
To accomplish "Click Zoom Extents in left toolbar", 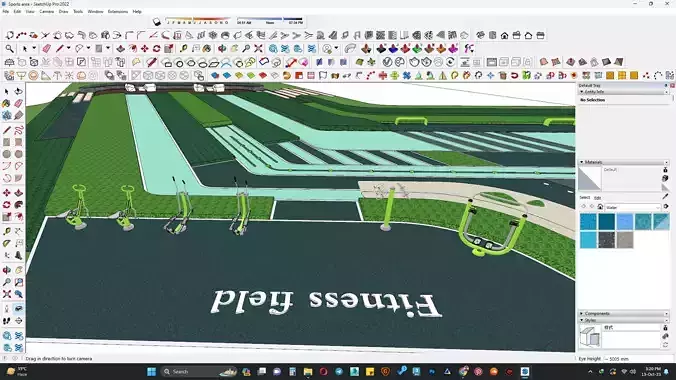I will click(6, 294).
